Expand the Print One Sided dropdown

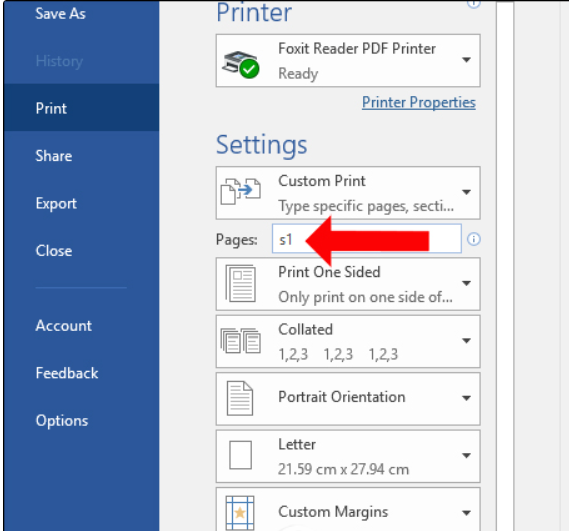466,283
